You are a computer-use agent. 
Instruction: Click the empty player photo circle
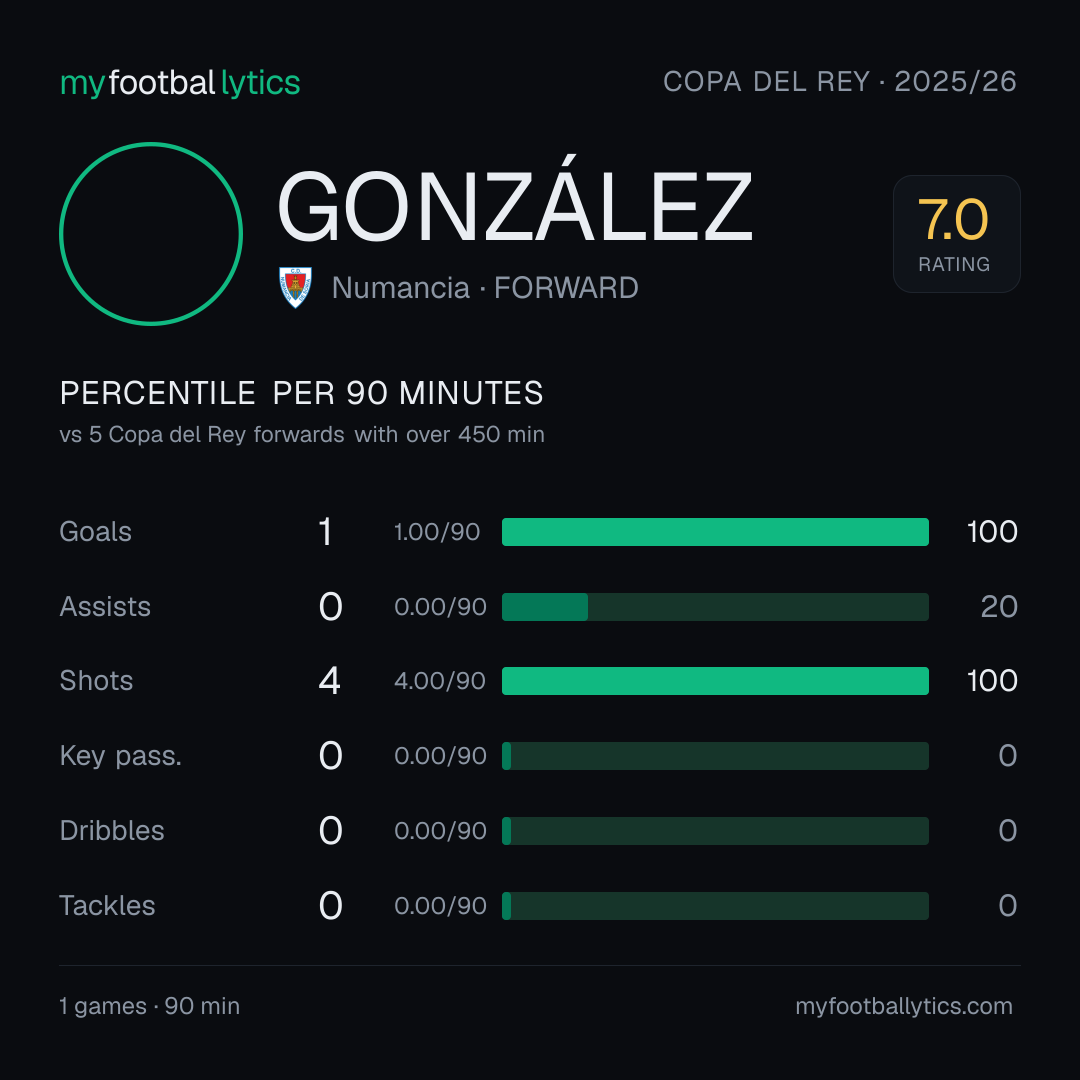tap(151, 233)
